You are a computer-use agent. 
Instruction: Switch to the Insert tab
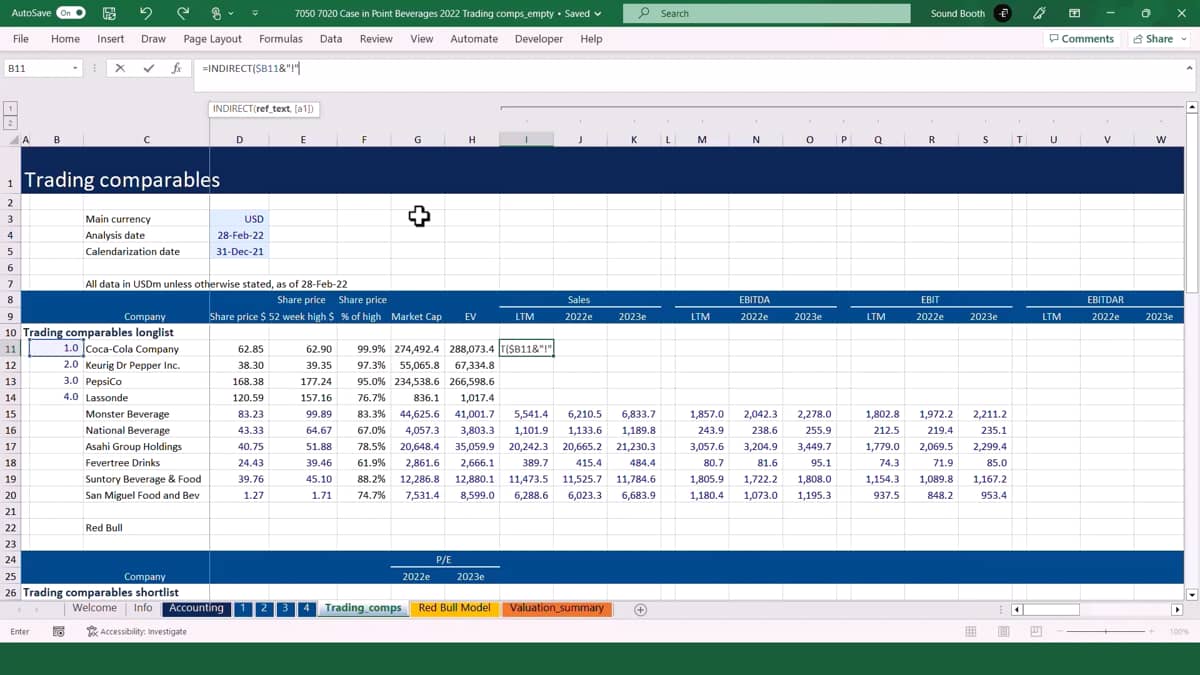[111, 39]
